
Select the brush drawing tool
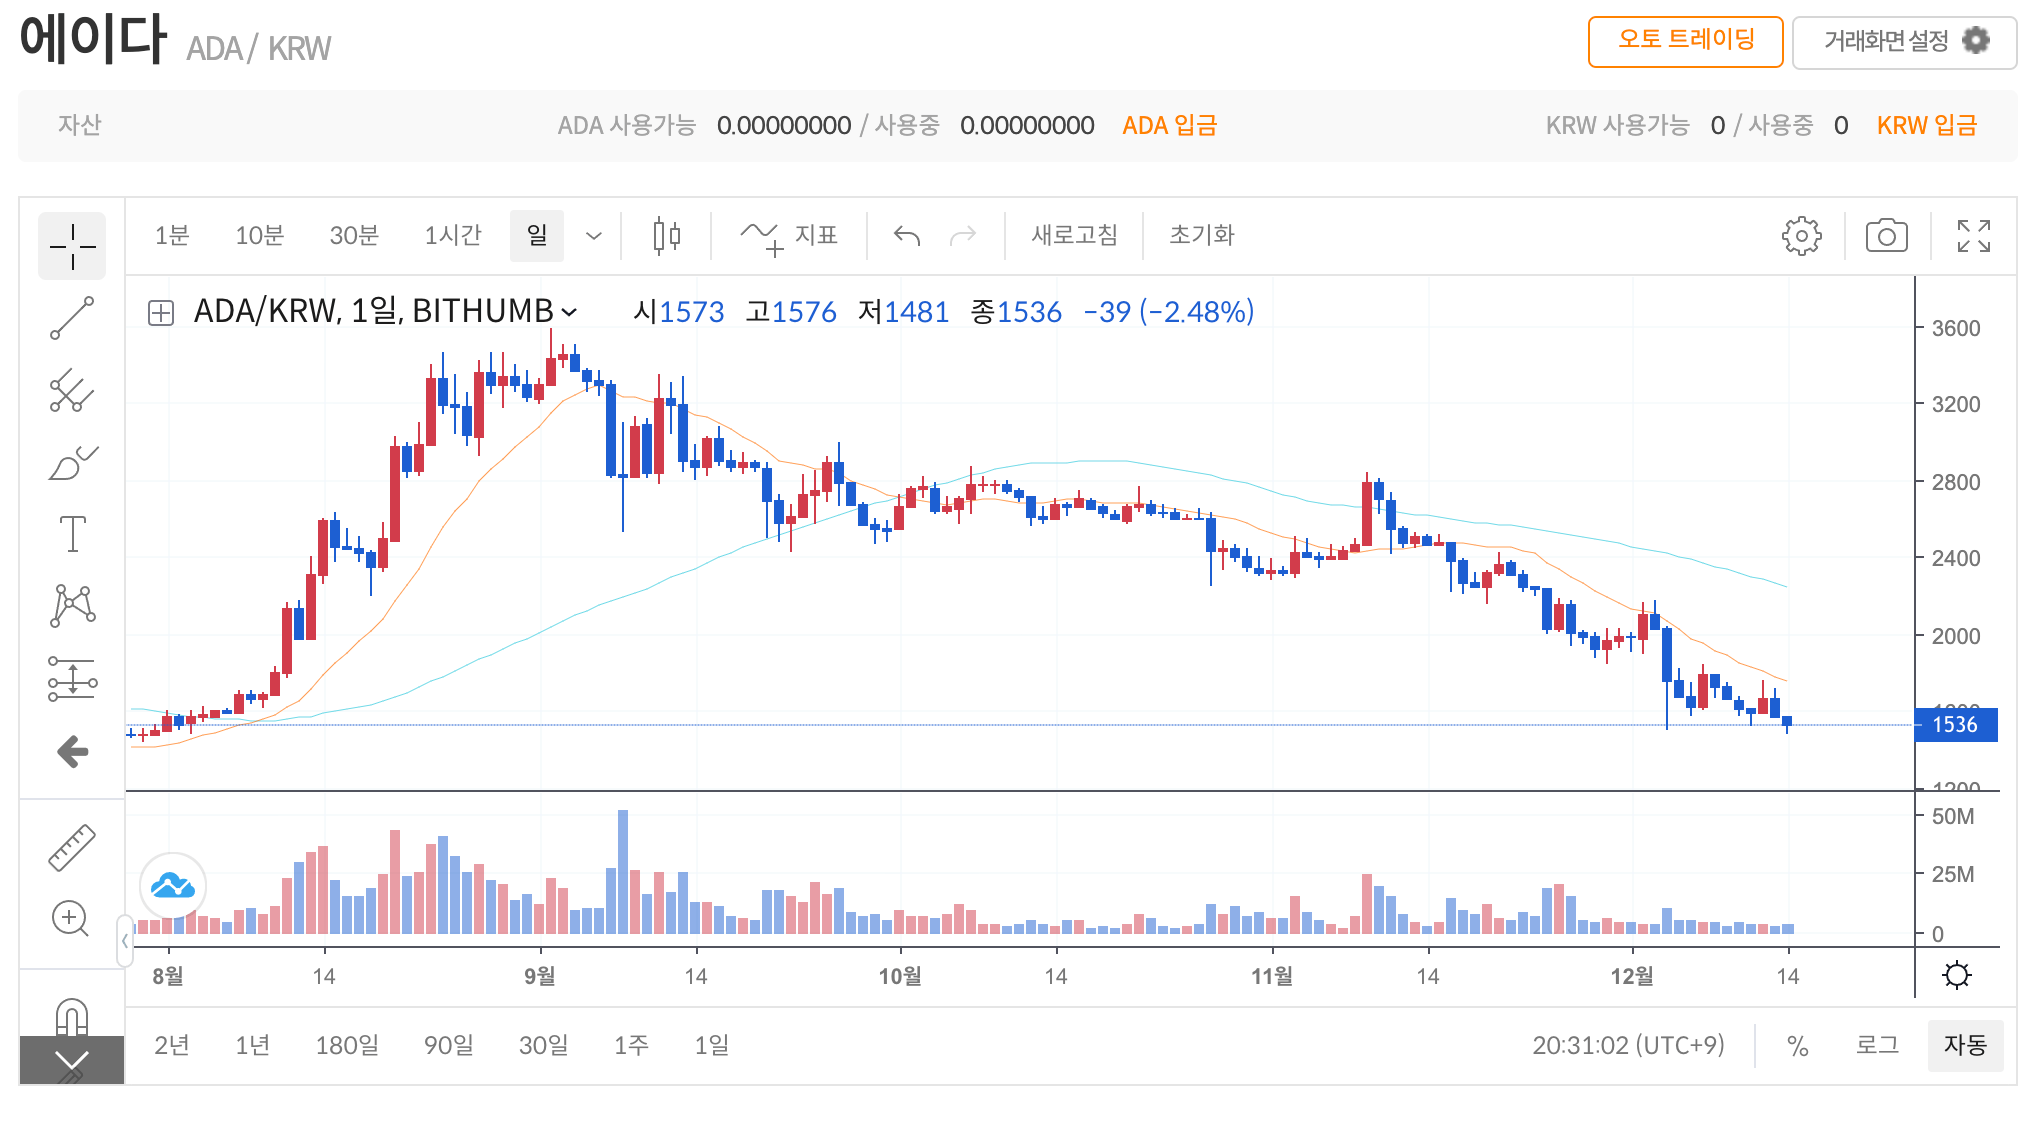coord(72,463)
